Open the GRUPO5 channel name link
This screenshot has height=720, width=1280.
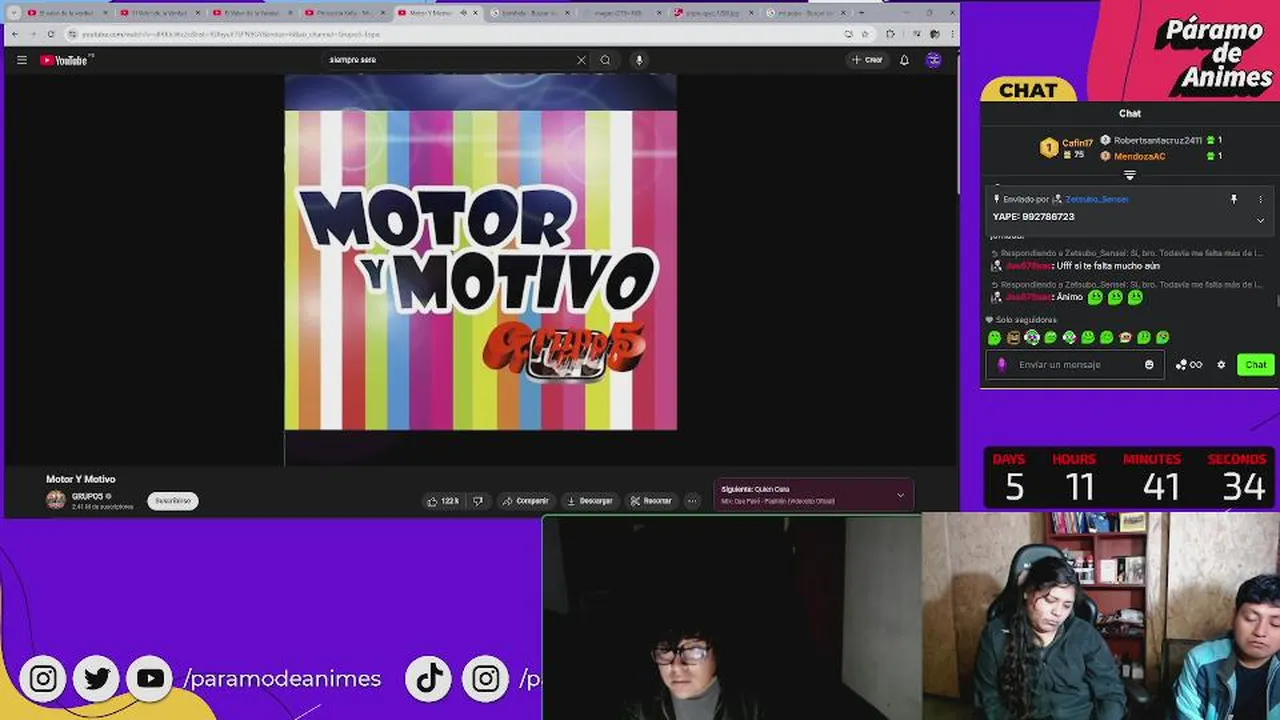[87, 496]
